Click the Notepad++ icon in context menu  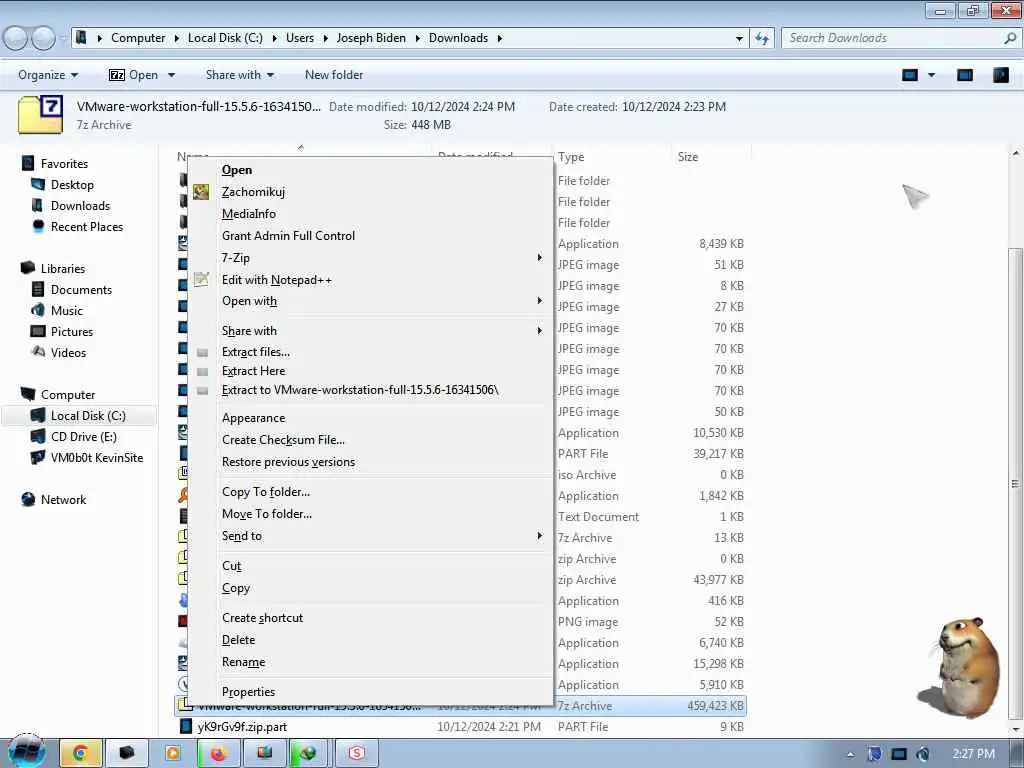point(201,280)
